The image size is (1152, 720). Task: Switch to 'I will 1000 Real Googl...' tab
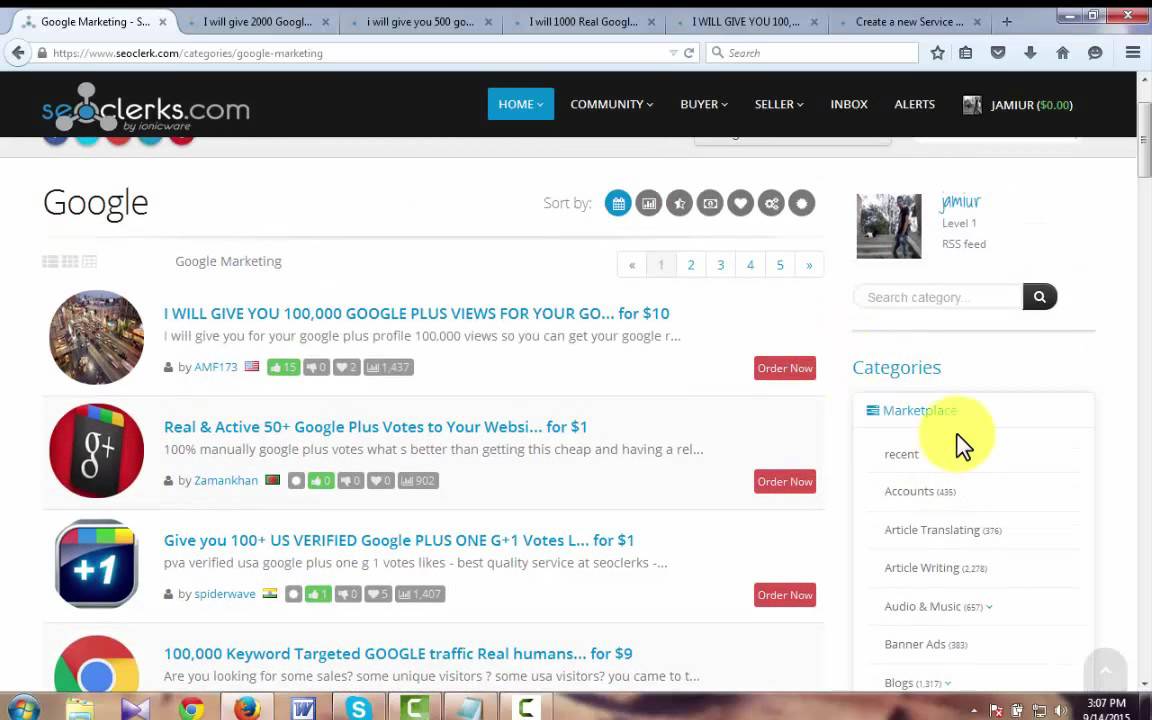(x=583, y=22)
